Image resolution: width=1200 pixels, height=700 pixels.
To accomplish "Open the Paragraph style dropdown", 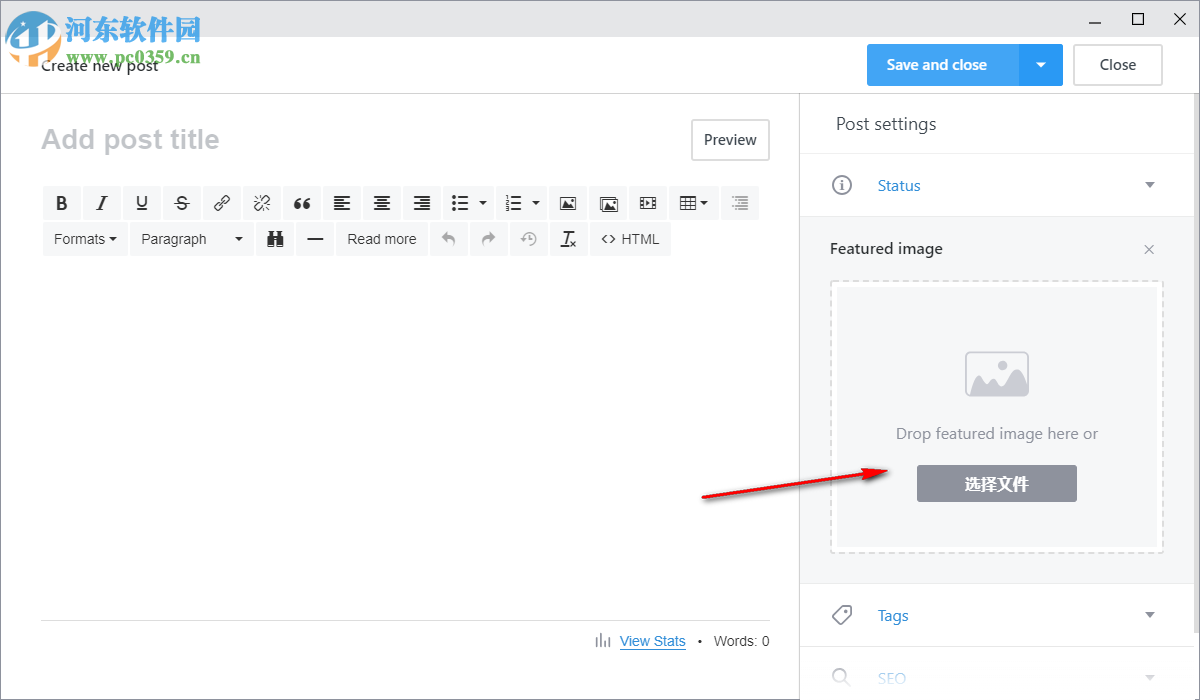I will pyautogui.click(x=192, y=239).
